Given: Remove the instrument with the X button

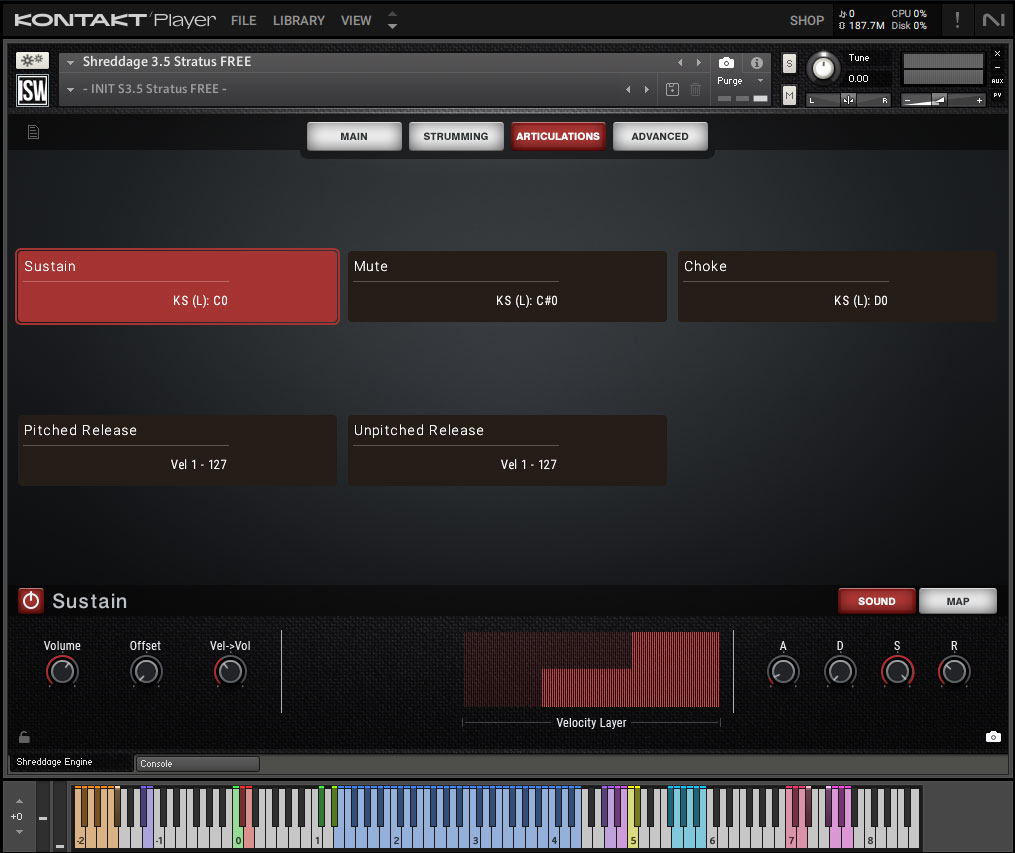Looking at the screenshot, I should pyautogui.click(x=998, y=54).
